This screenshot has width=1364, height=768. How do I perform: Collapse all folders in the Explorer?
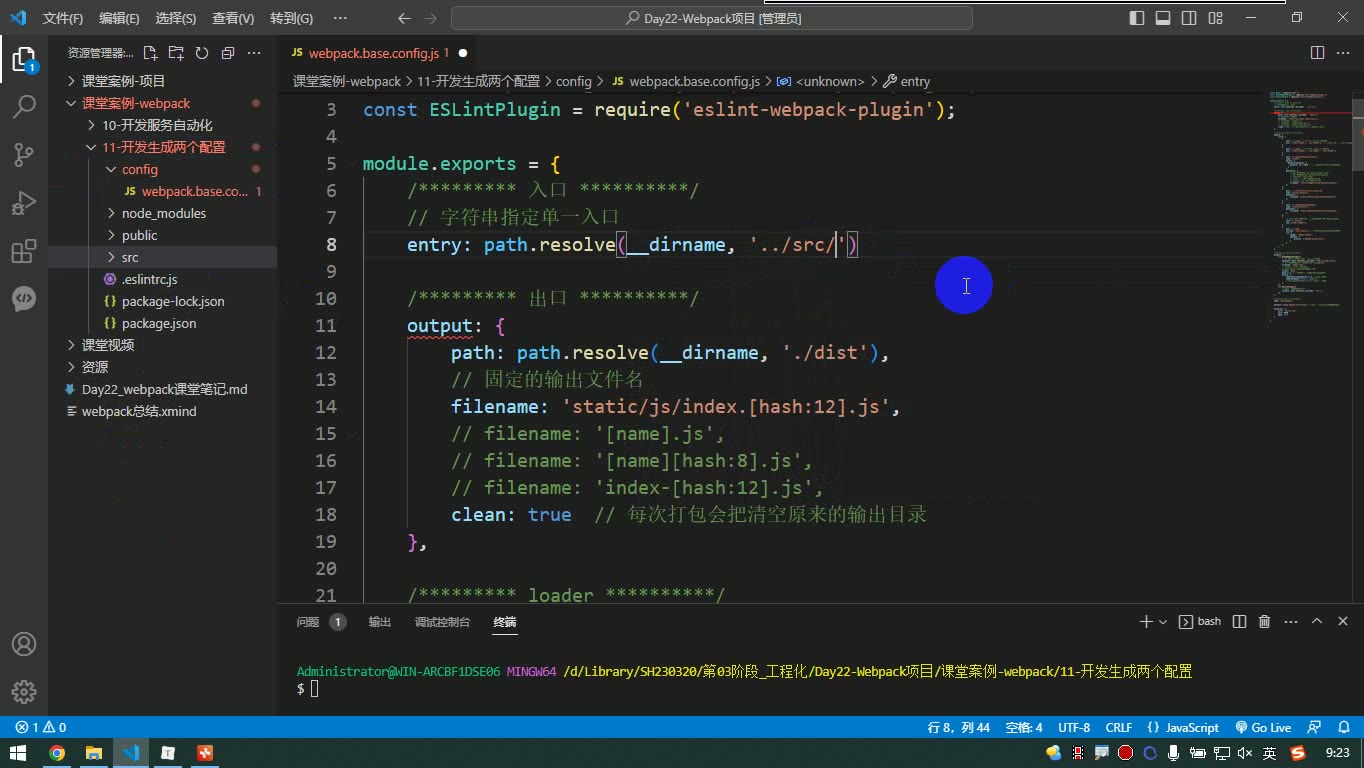[x=228, y=53]
